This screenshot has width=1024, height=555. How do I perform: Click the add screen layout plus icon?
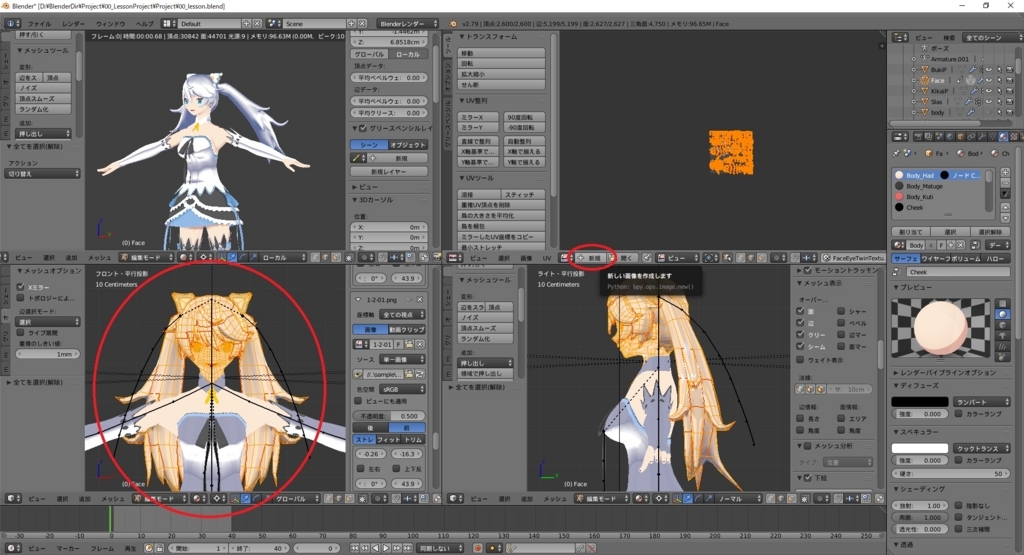click(x=247, y=24)
